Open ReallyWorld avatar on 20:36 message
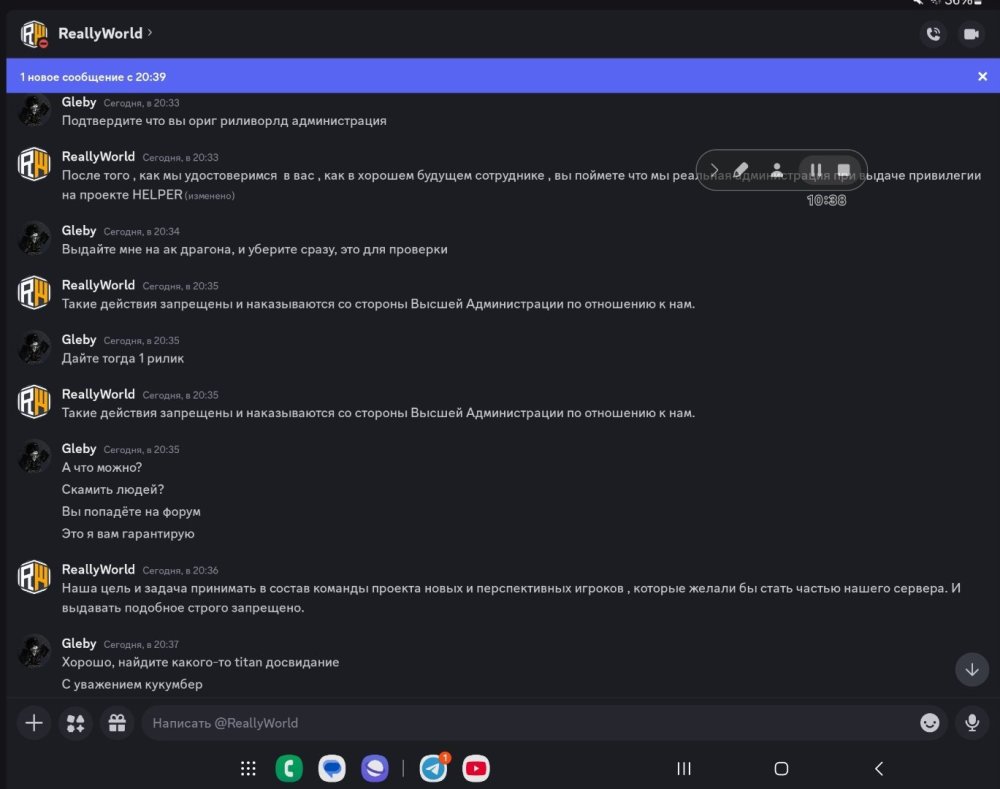The image size is (1000, 789). (x=34, y=577)
